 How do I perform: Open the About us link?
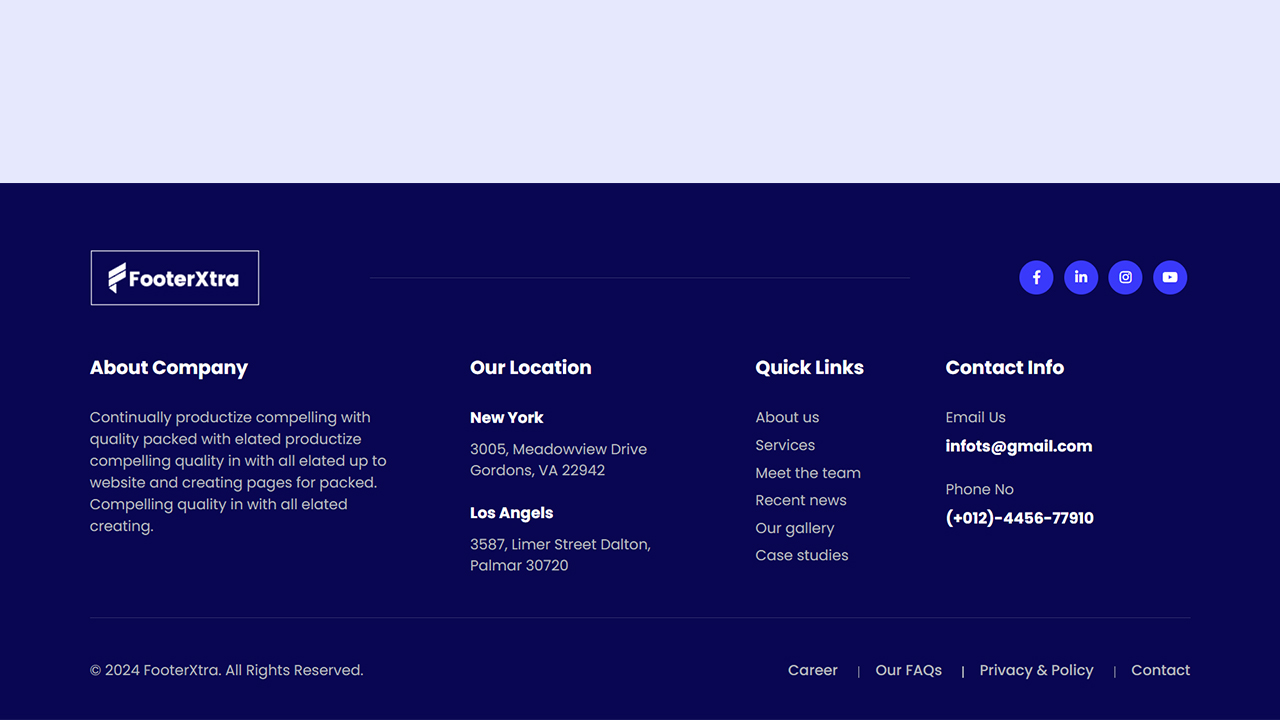[x=787, y=417]
